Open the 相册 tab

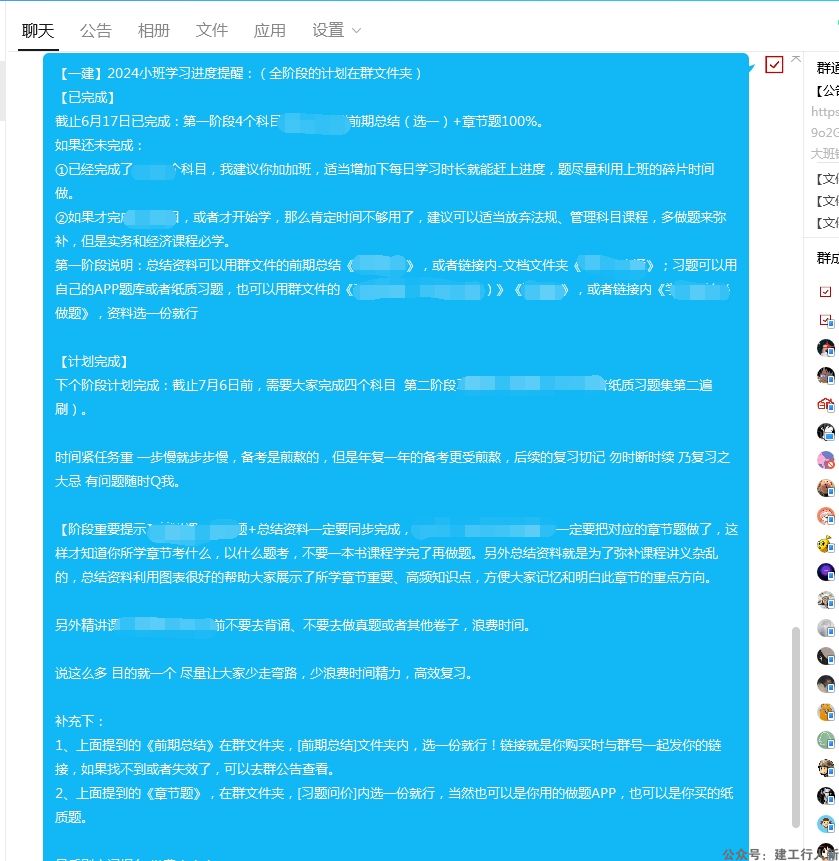point(154,31)
